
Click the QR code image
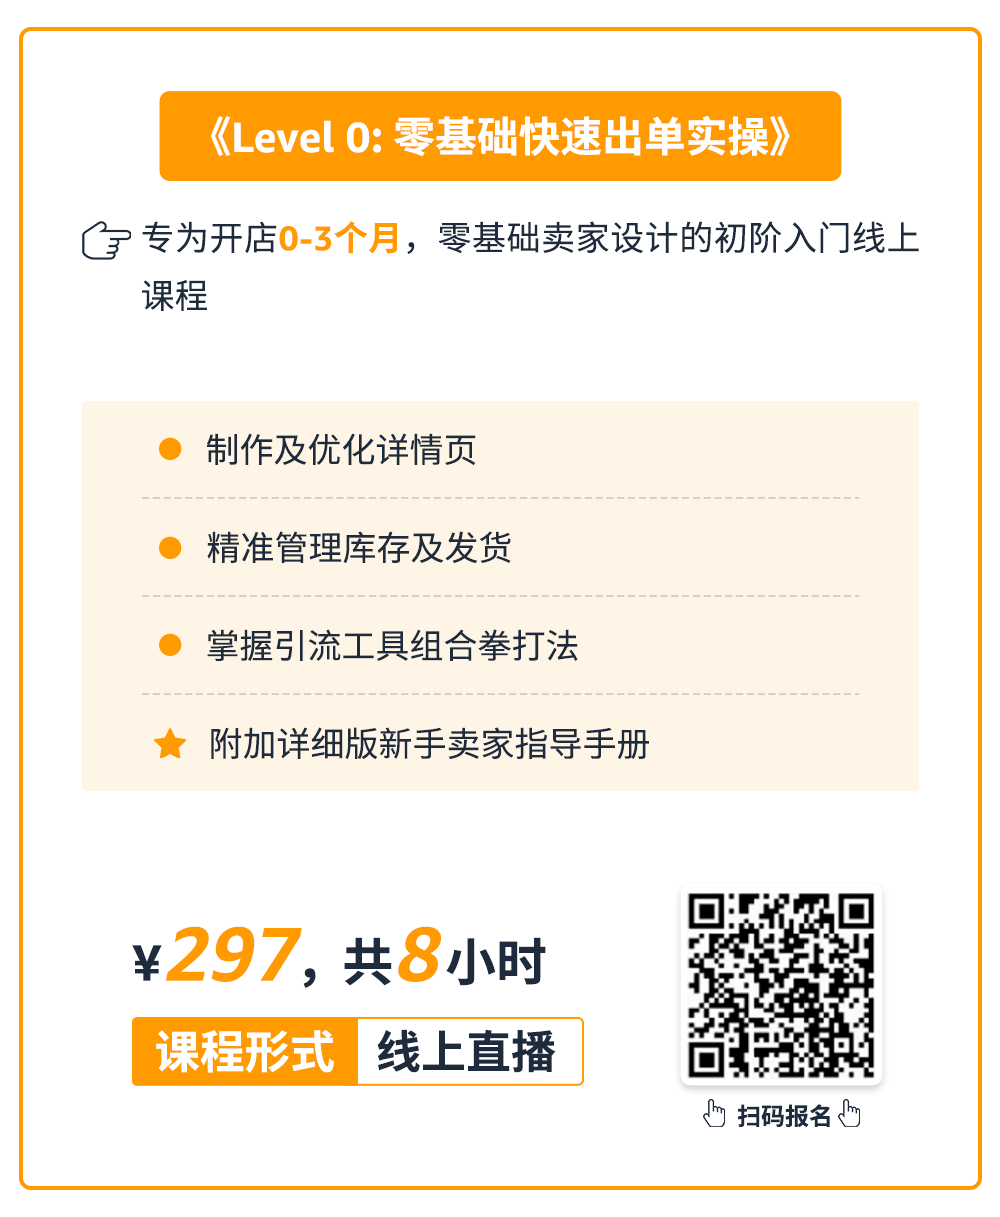(x=781, y=985)
